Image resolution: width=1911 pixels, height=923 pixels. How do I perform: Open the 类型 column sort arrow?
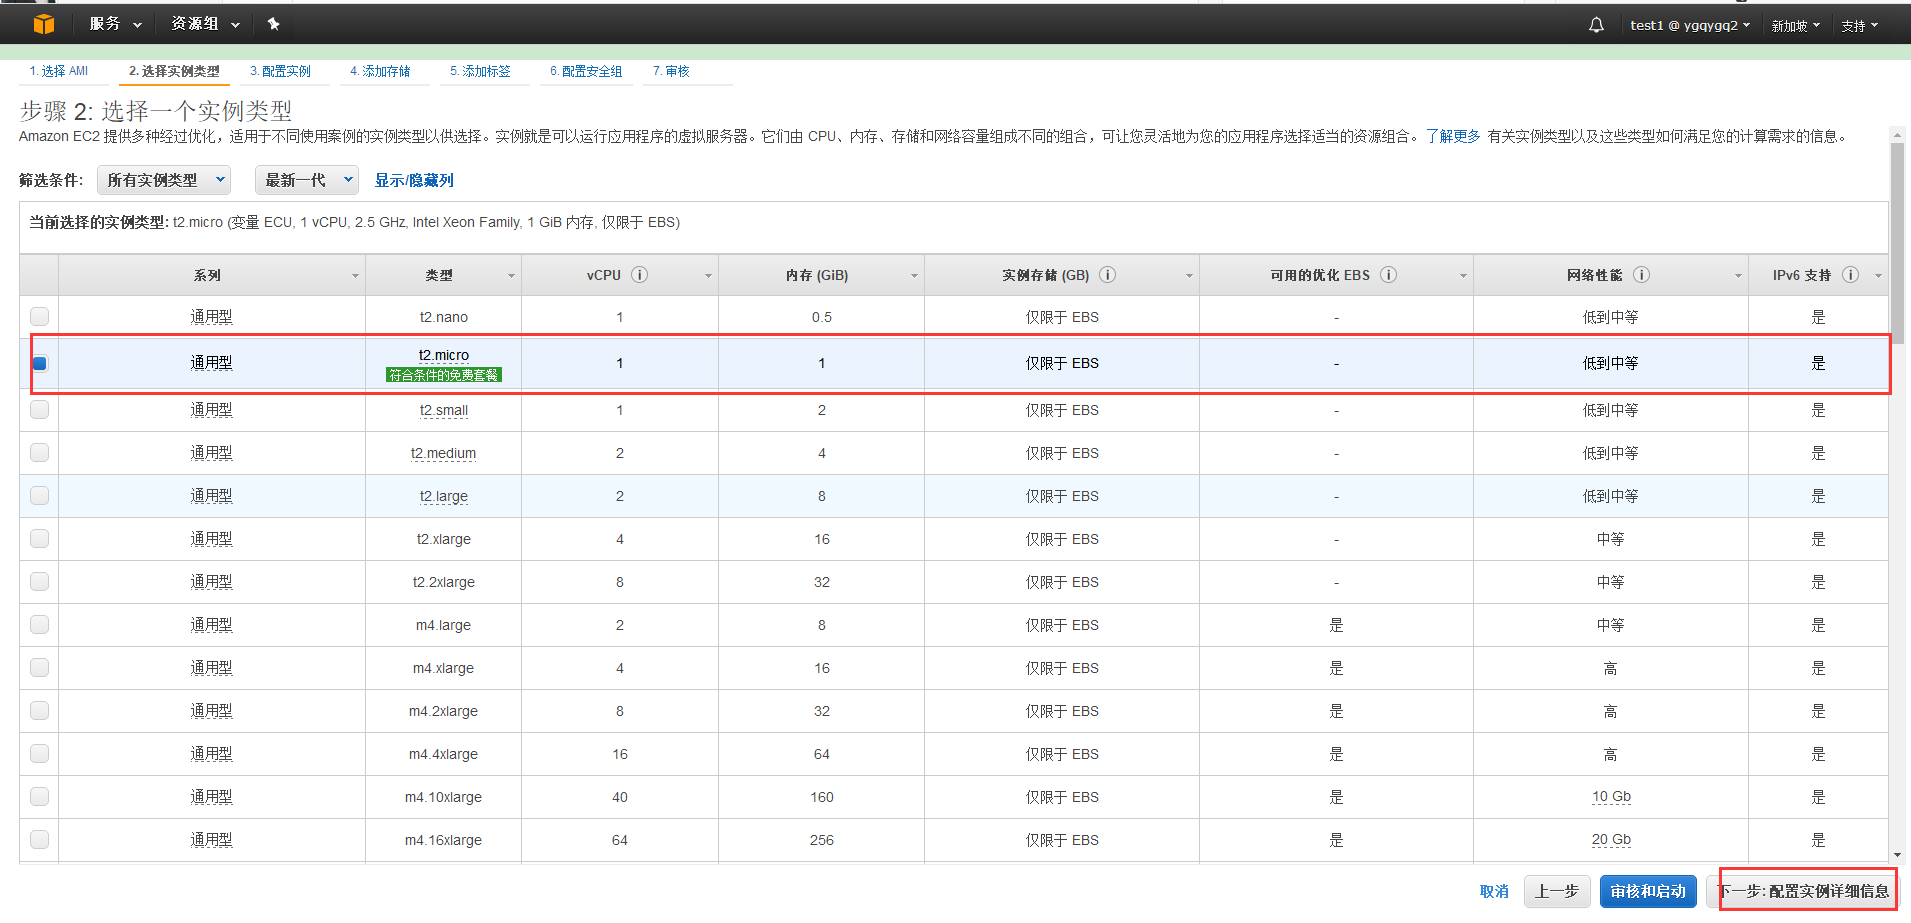(x=511, y=276)
